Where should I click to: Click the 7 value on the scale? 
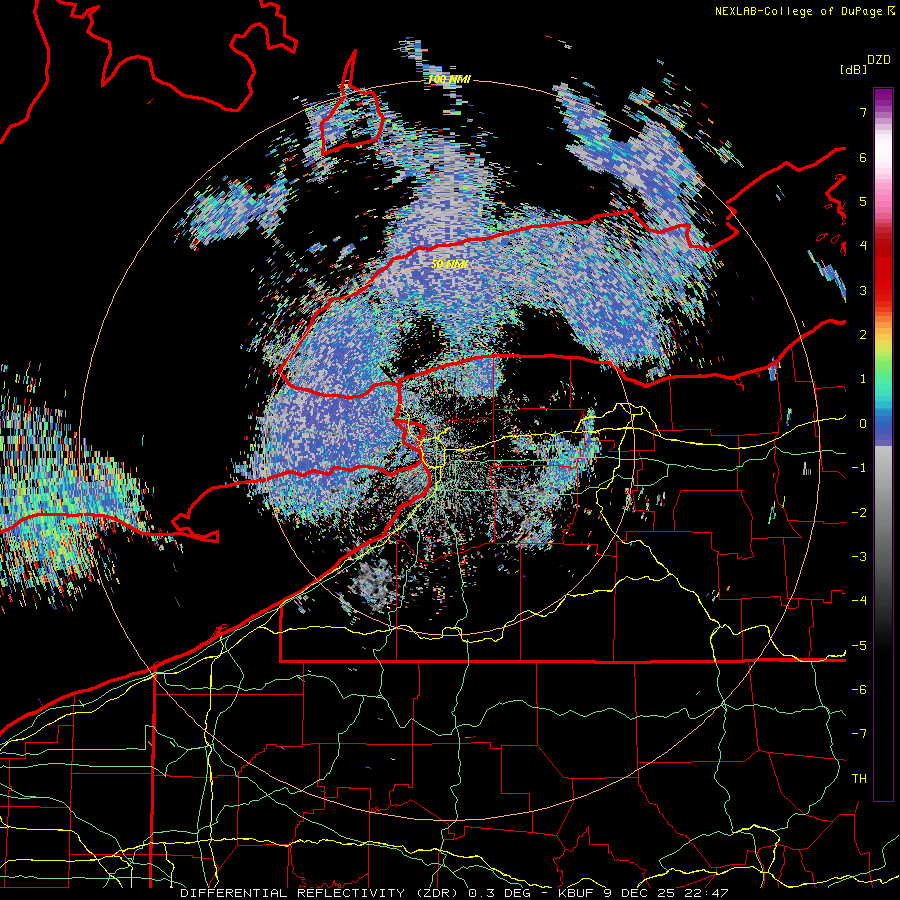863,112
